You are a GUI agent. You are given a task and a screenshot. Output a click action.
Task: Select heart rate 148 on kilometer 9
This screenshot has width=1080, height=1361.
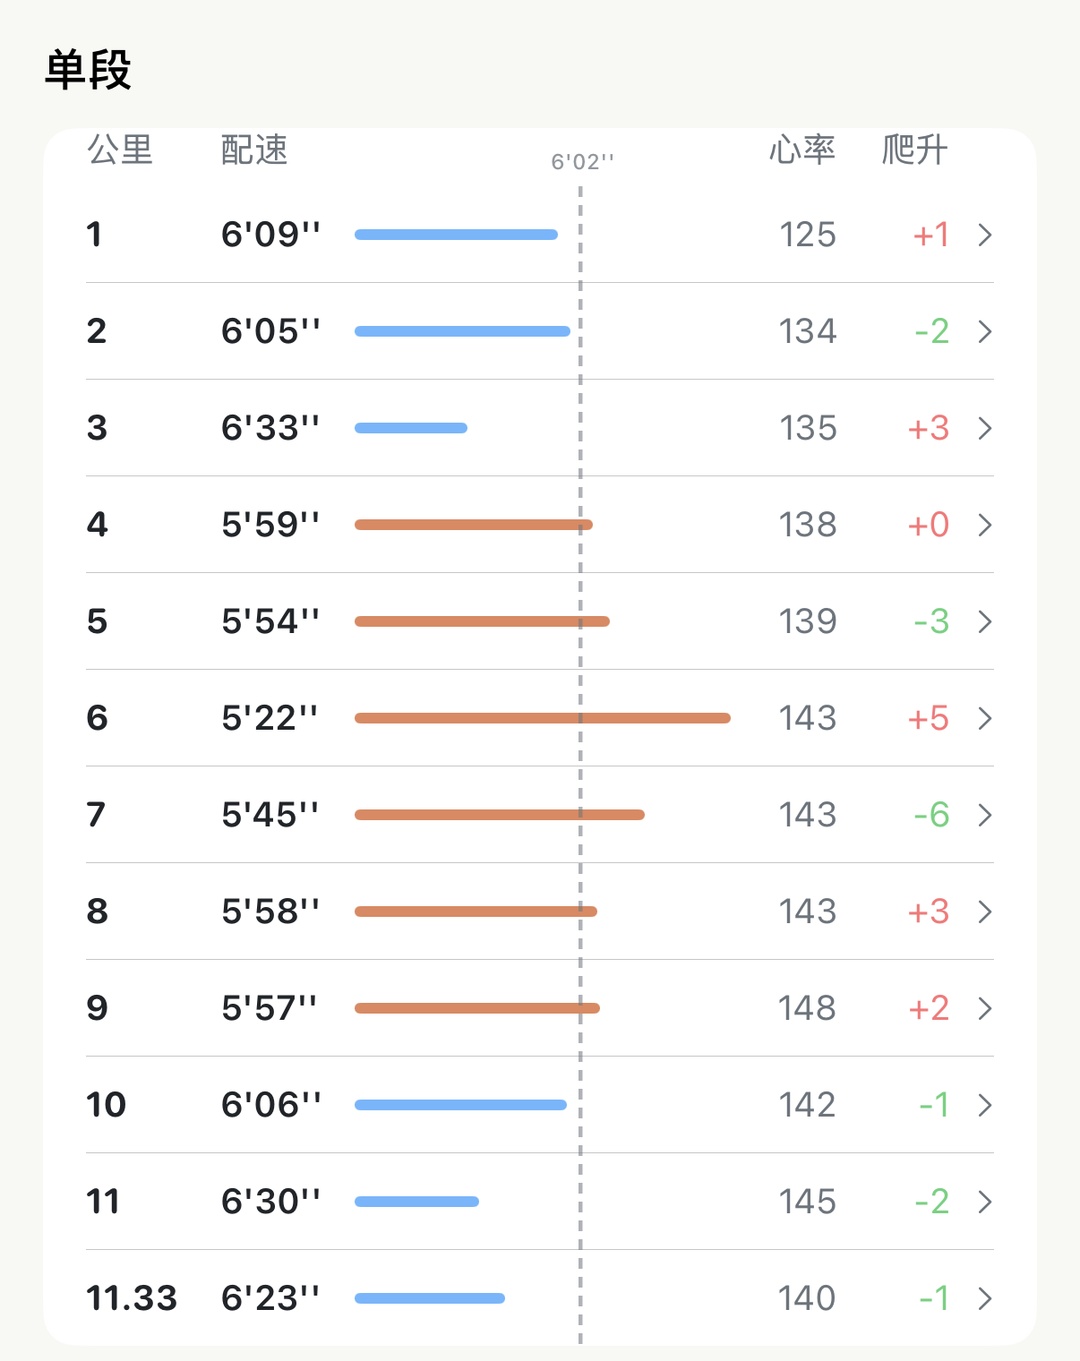(x=807, y=1008)
